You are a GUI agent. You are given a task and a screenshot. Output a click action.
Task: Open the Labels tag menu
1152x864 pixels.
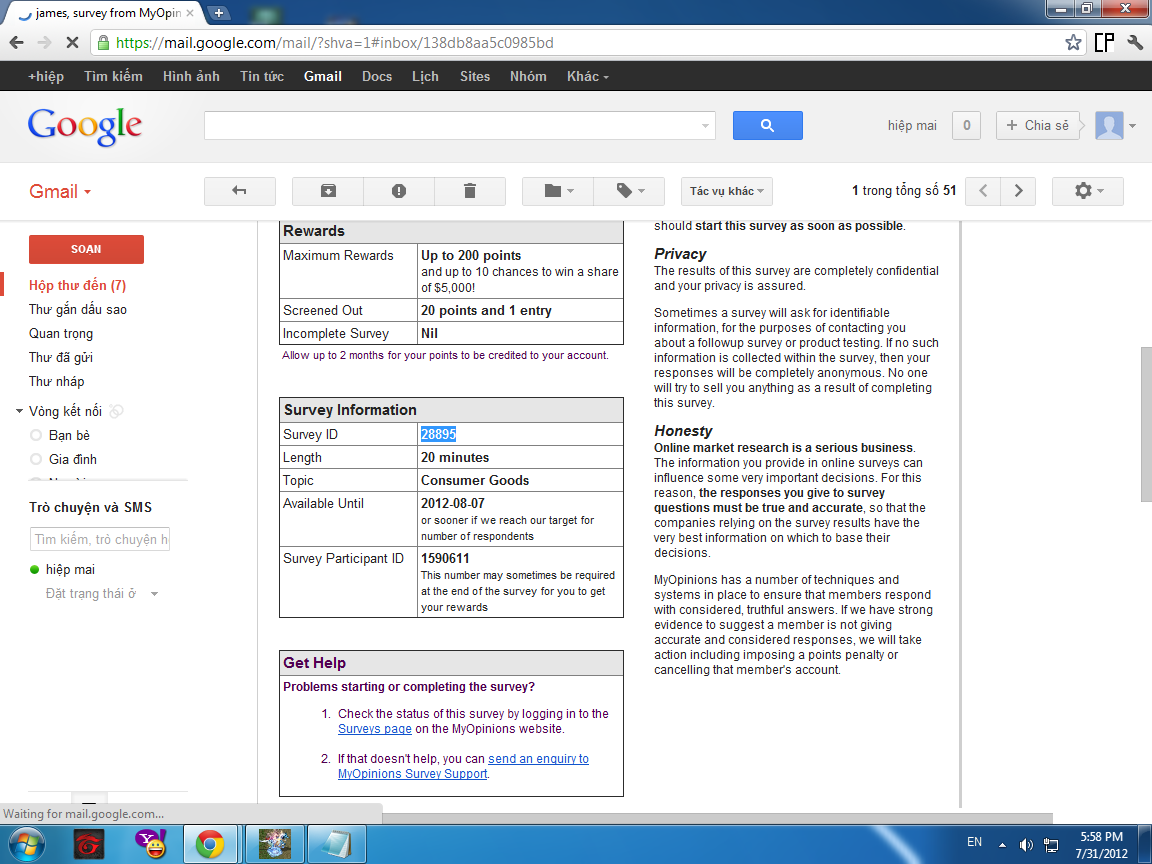coord(630,191)
